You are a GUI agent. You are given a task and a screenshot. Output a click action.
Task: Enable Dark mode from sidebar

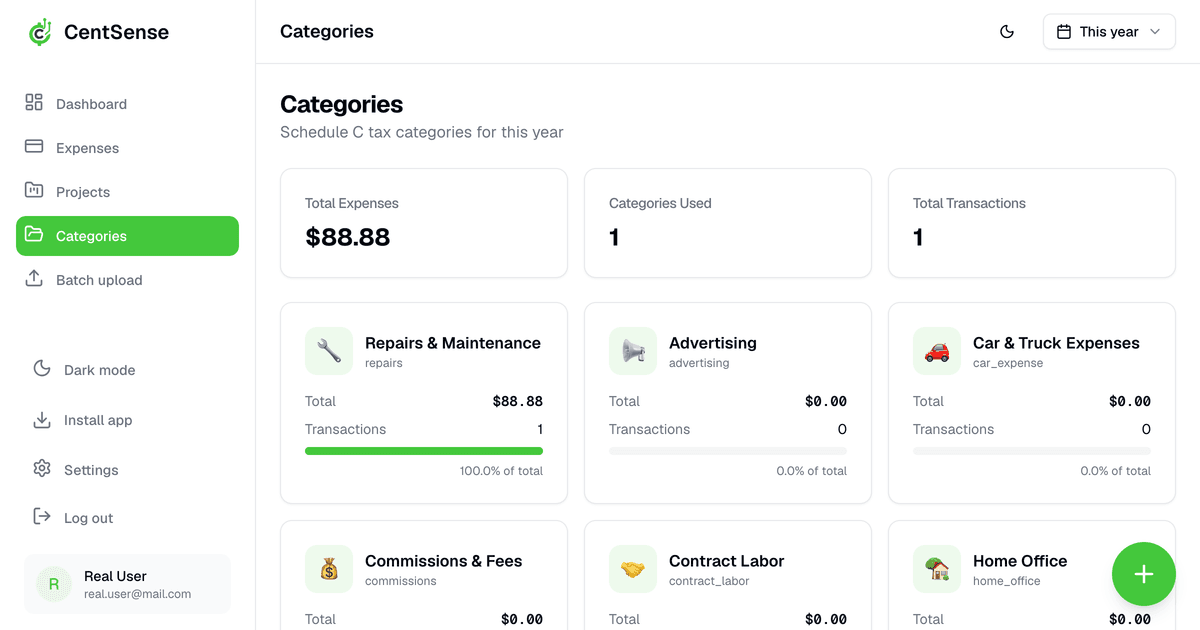click(98, 370)
